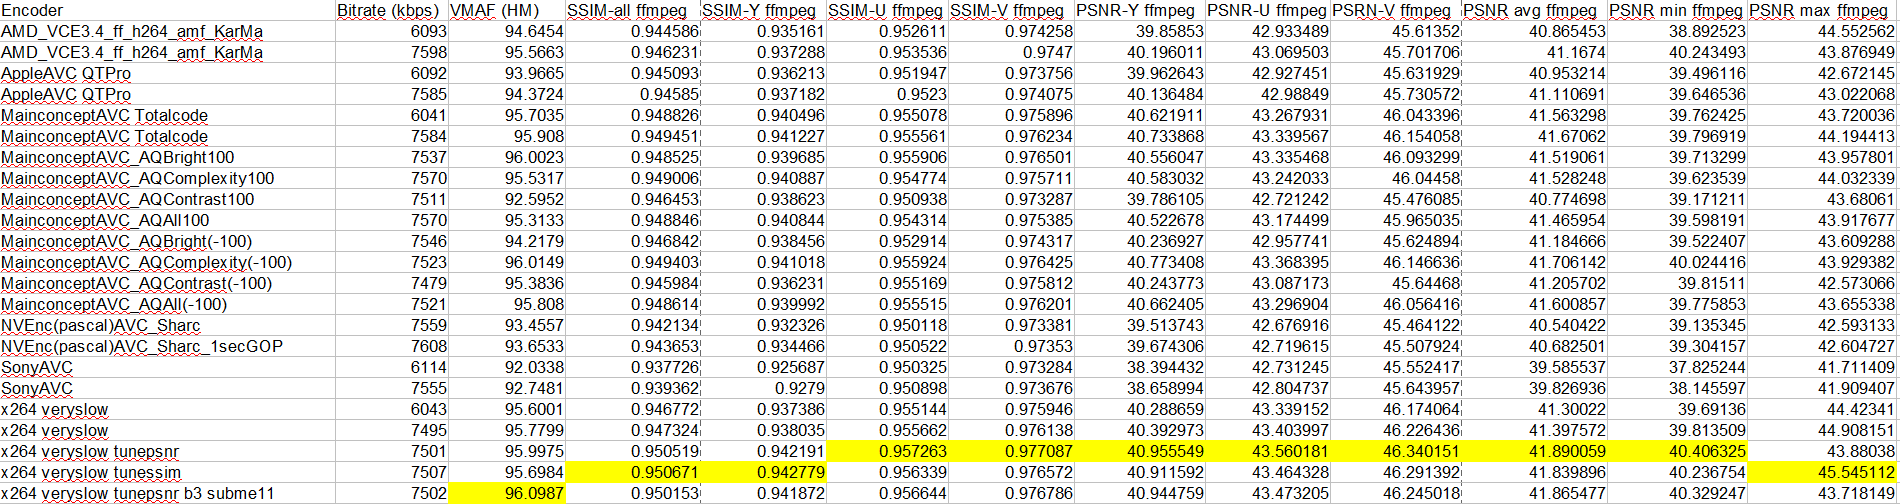Viewport: 1900px width, 504px height.
Task: Click the SSIM-all ffmpeg column header
Action: click(632, 10)
